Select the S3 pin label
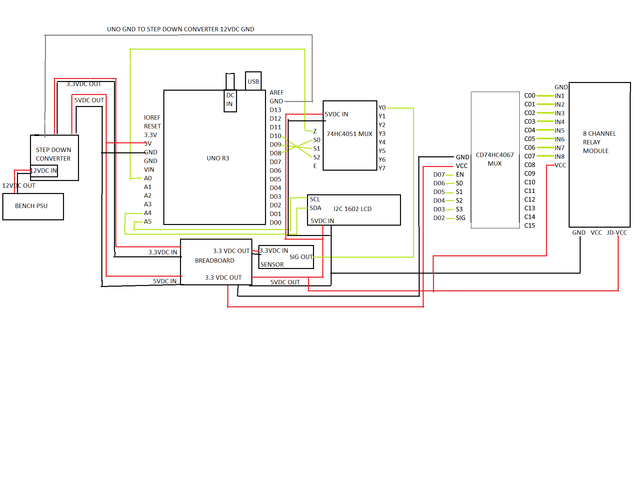The image size is (640, 480). tap(460, 209)
